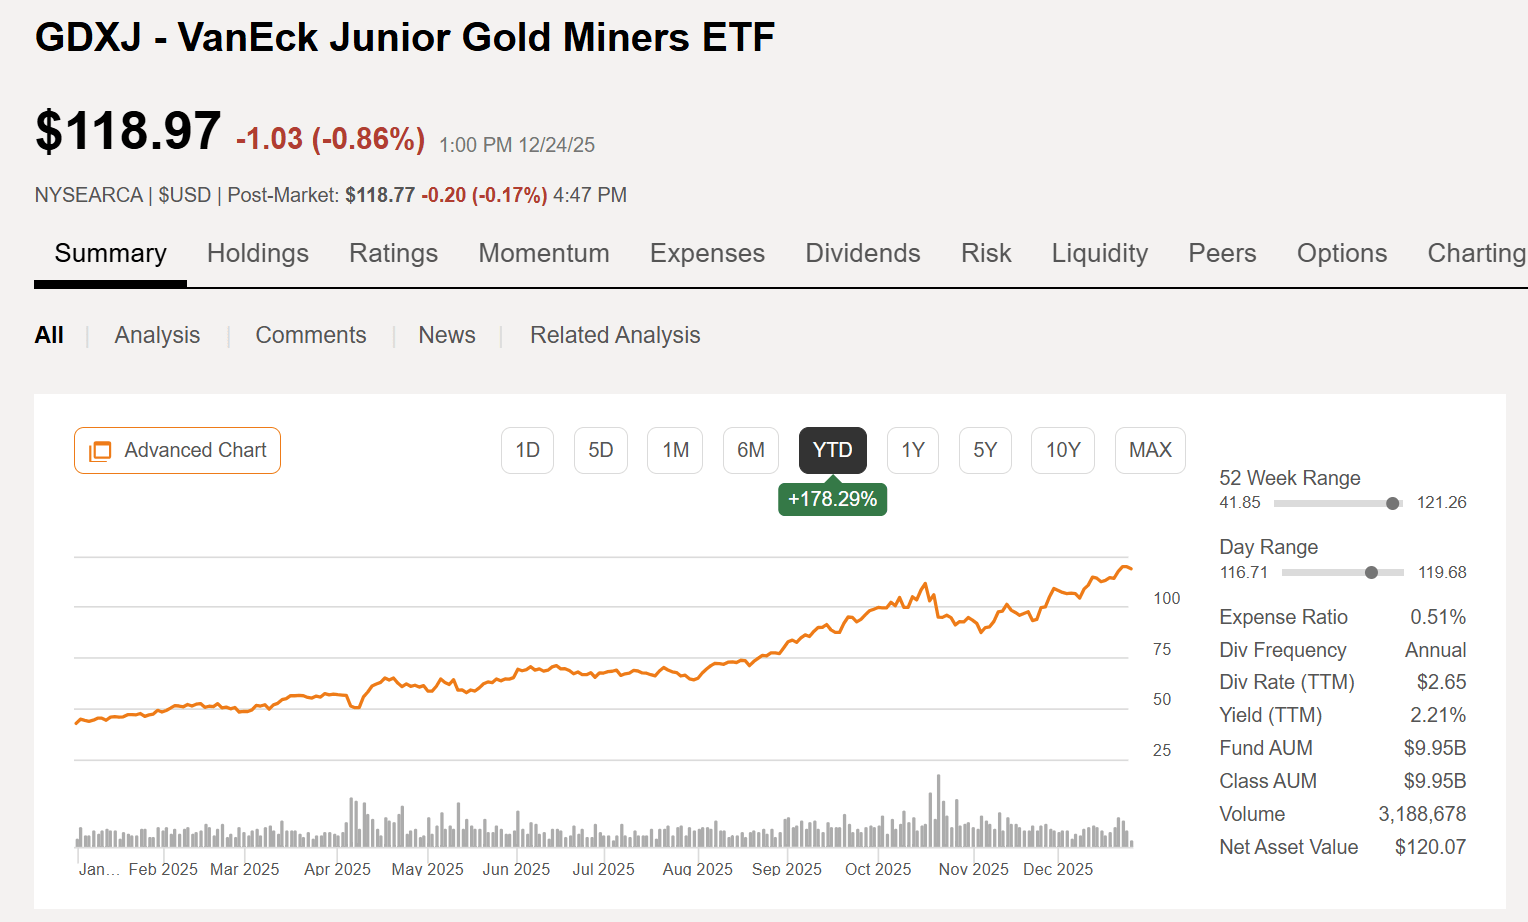This screenshot has height=922, width=1528.
Task: Open the Risk tab
Action: 986,253
